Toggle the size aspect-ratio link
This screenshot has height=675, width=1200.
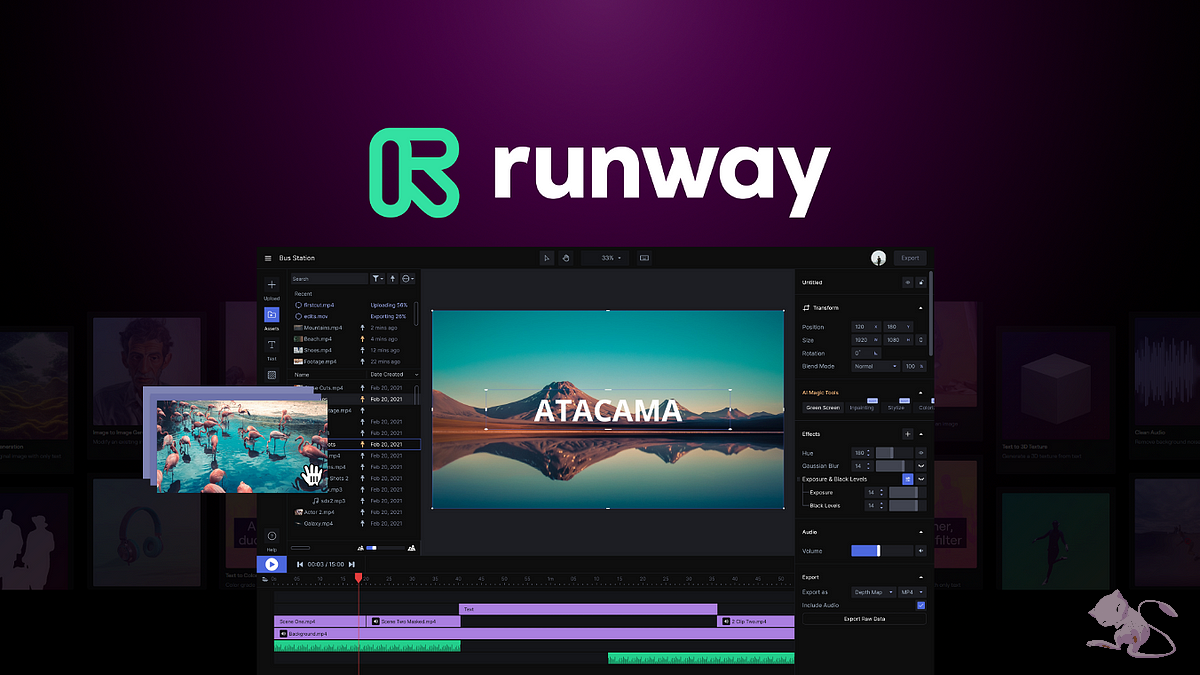coord(921,340)
